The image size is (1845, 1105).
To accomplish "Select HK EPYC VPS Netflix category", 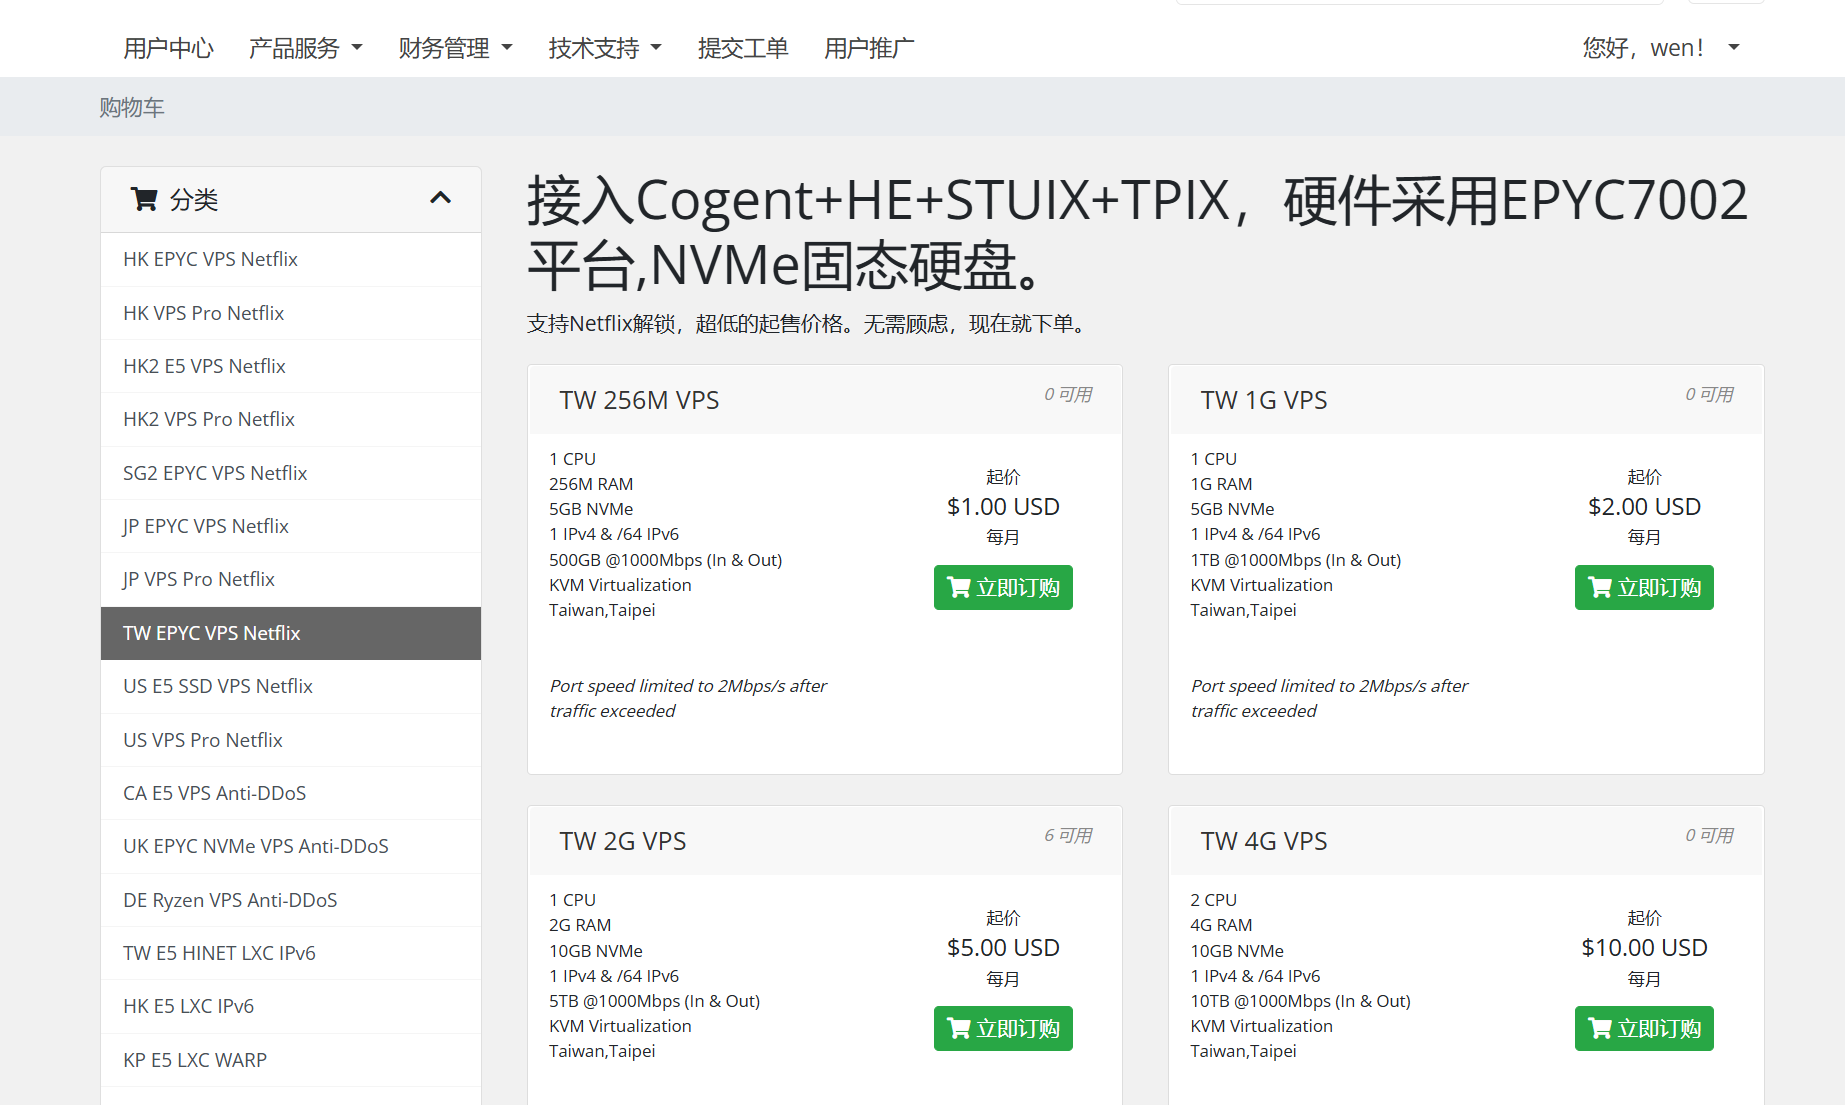I will tap(210, 259).
